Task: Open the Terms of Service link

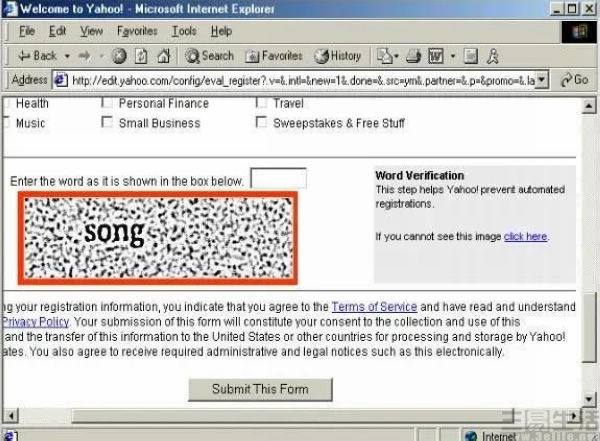Action: pyautogui.click(x=373, y=306)
